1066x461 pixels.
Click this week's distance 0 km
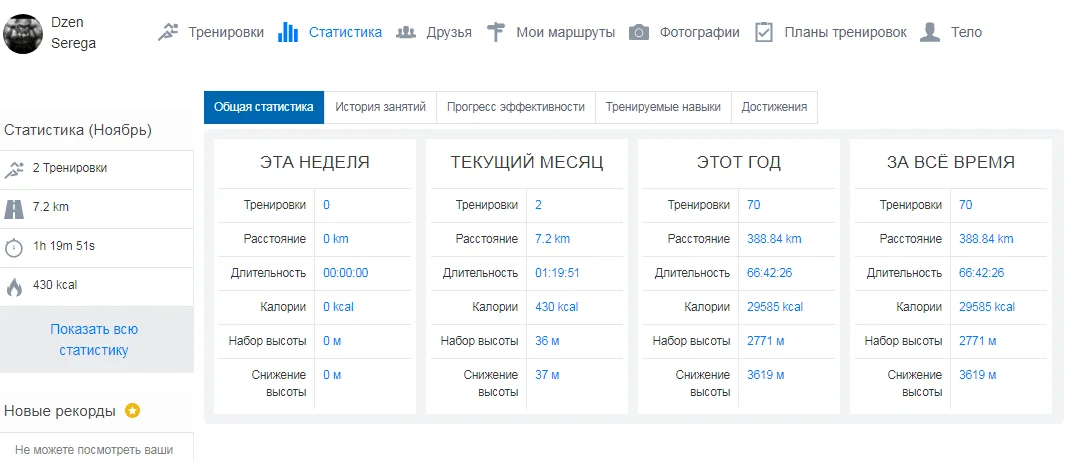336,239
